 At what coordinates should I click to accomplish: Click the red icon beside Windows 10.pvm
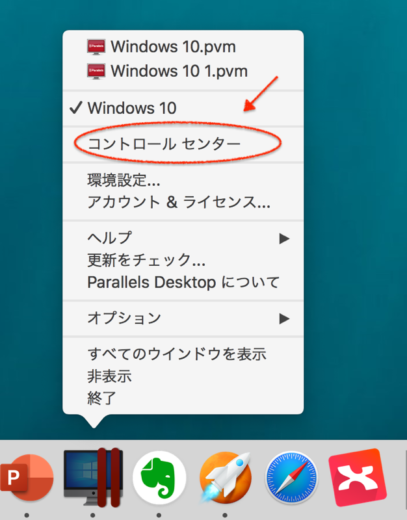(96, 47)
